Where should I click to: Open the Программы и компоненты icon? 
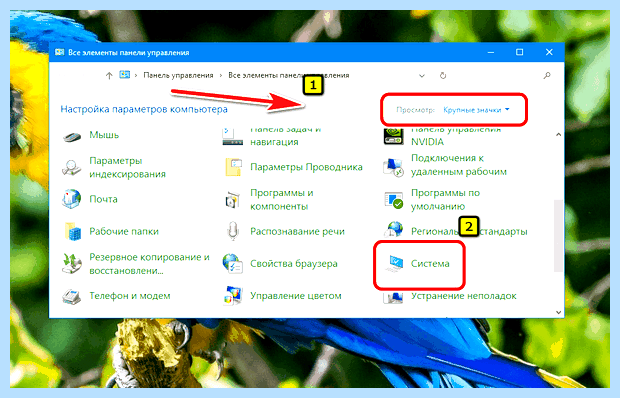click(x=232, y=200)
